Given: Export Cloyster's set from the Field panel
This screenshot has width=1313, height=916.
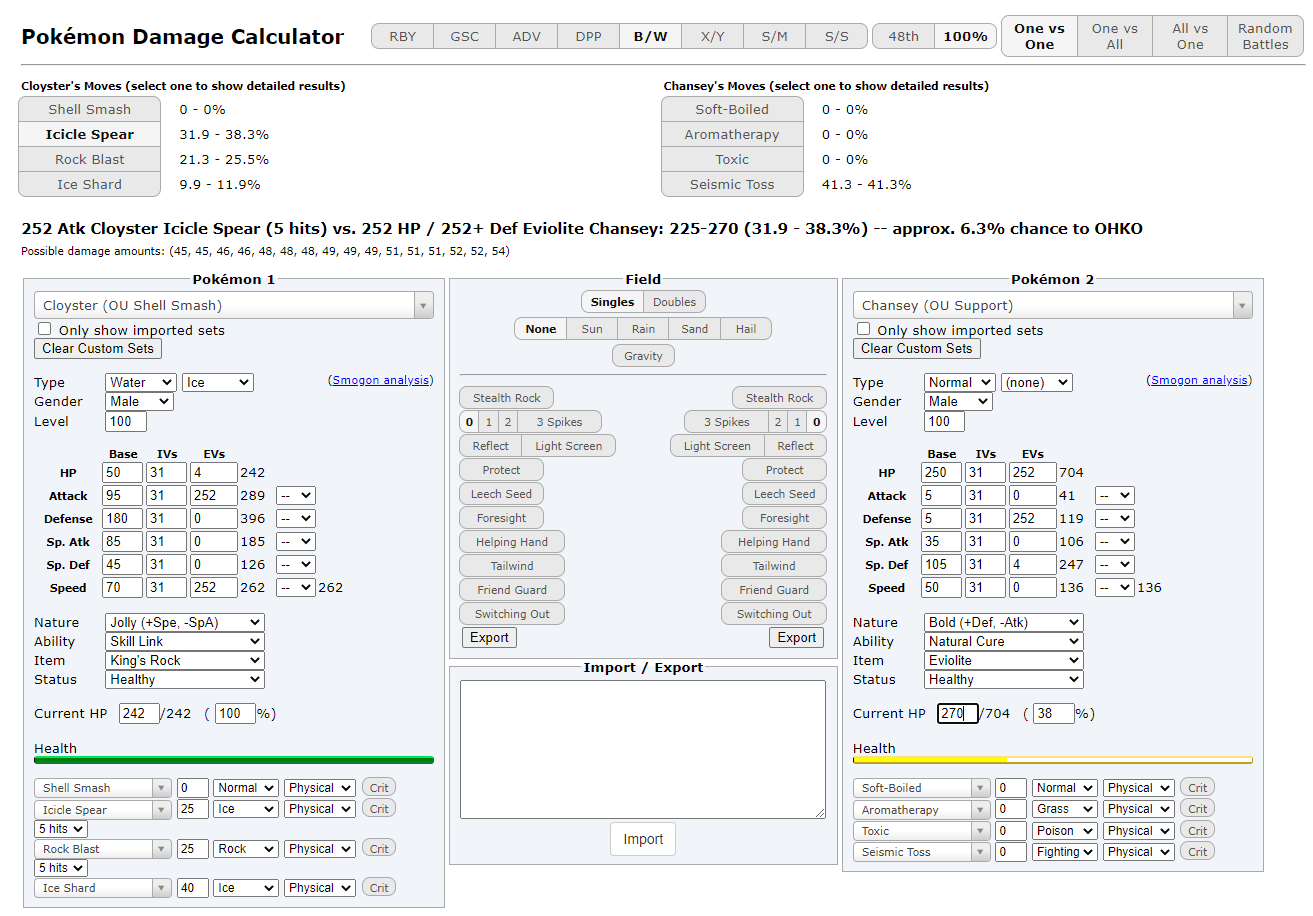Looking at the screenshot, I should click(490, 637).
